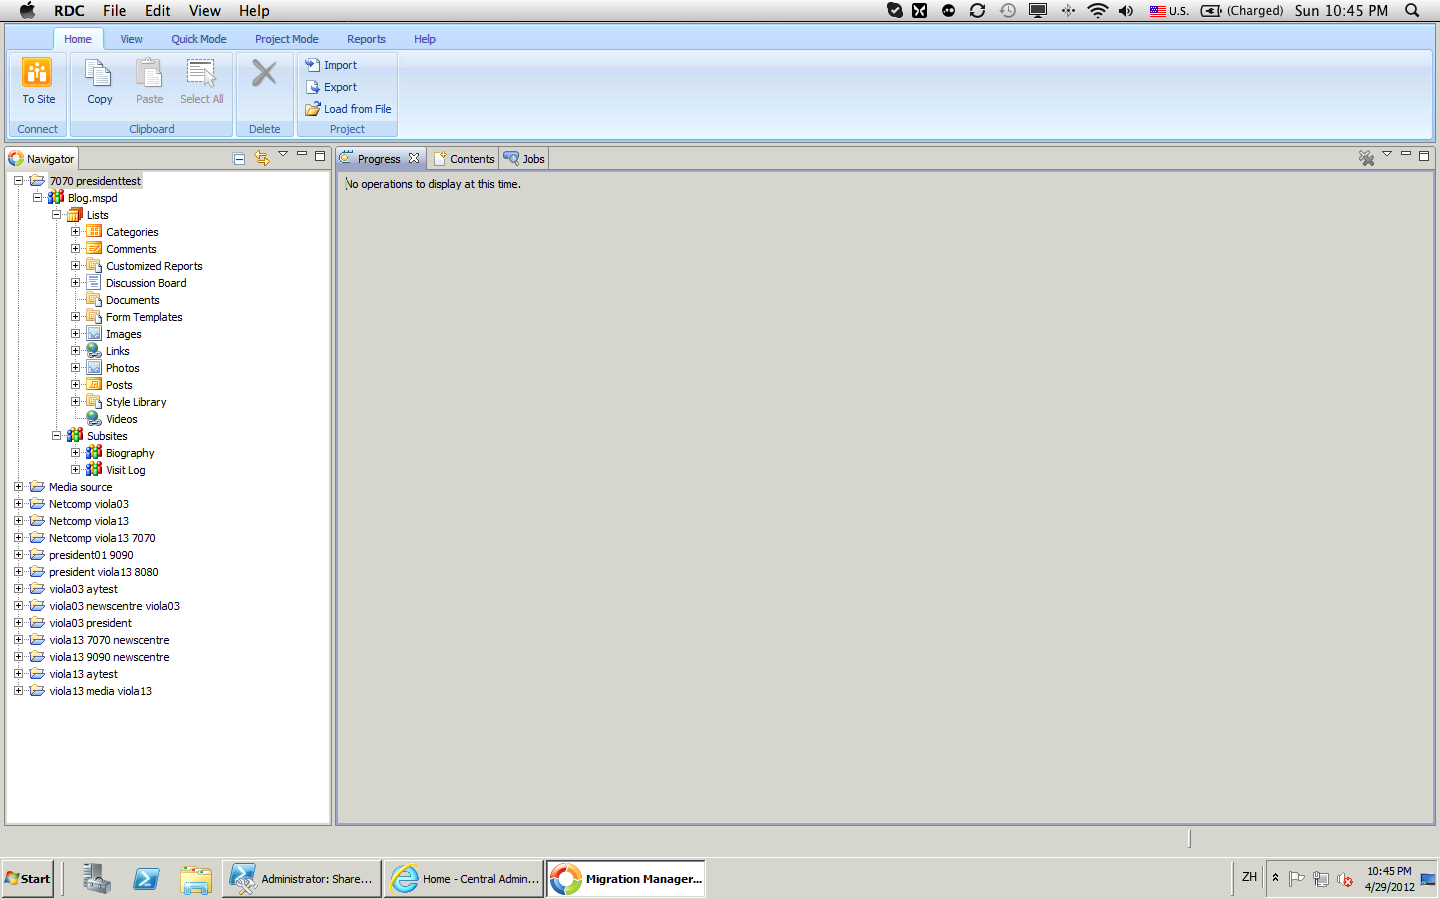Select viola13 media viola13 item
1440x900 pixels.
[101, 691]
